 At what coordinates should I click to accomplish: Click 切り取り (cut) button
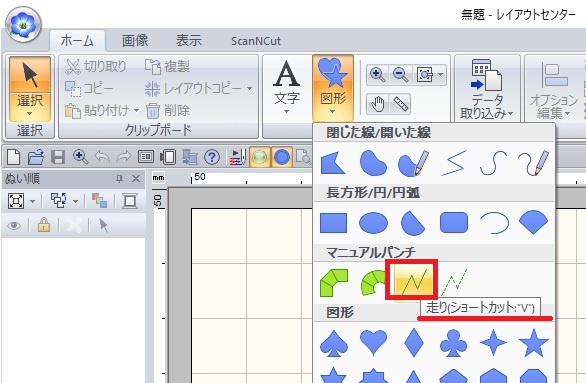96,67
